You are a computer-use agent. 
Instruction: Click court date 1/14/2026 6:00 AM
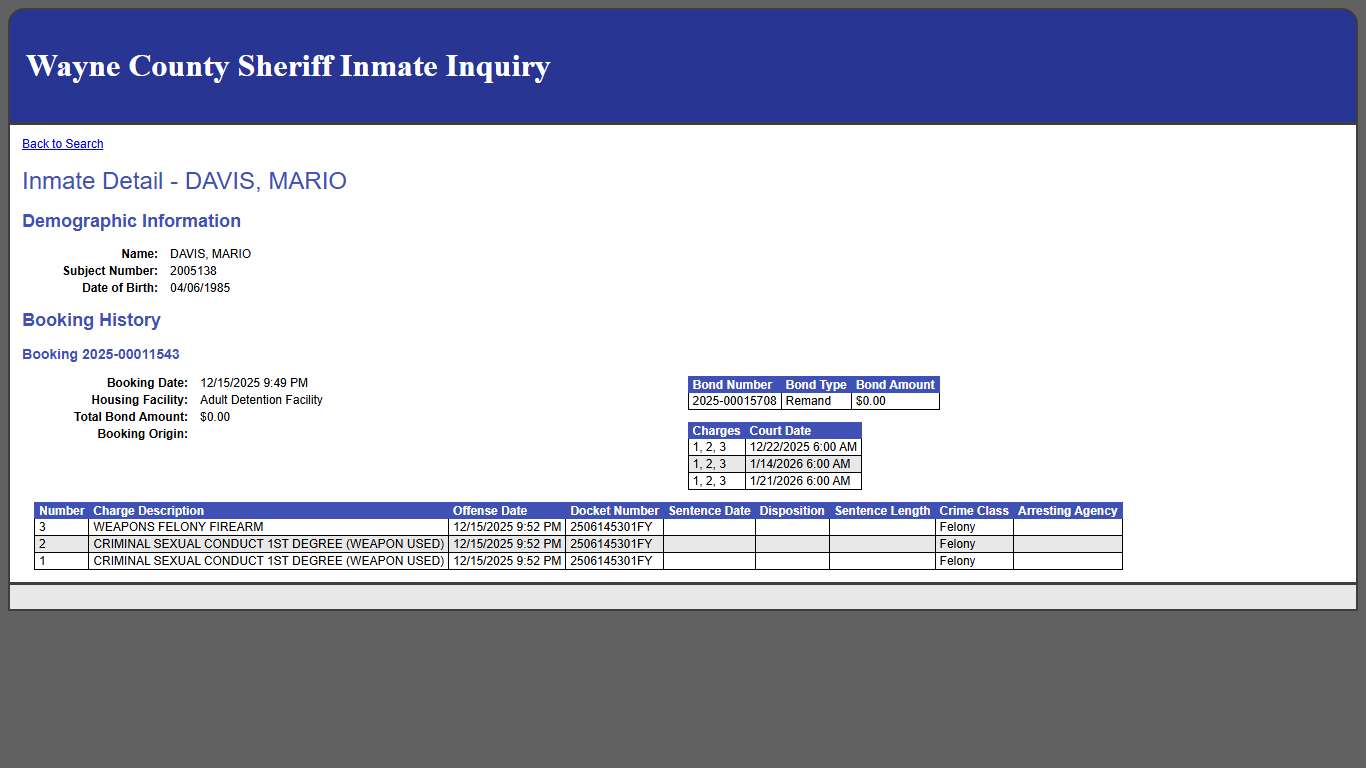[x=800, y=464]
